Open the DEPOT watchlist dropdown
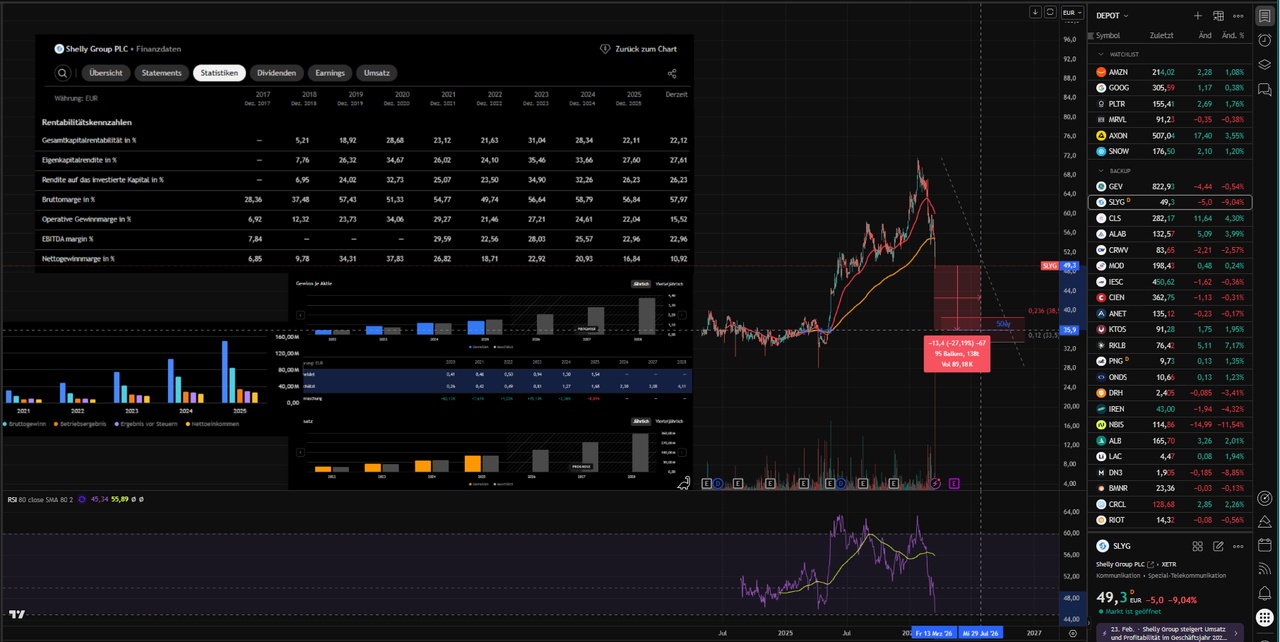1280x642 pixels. 1112,15
